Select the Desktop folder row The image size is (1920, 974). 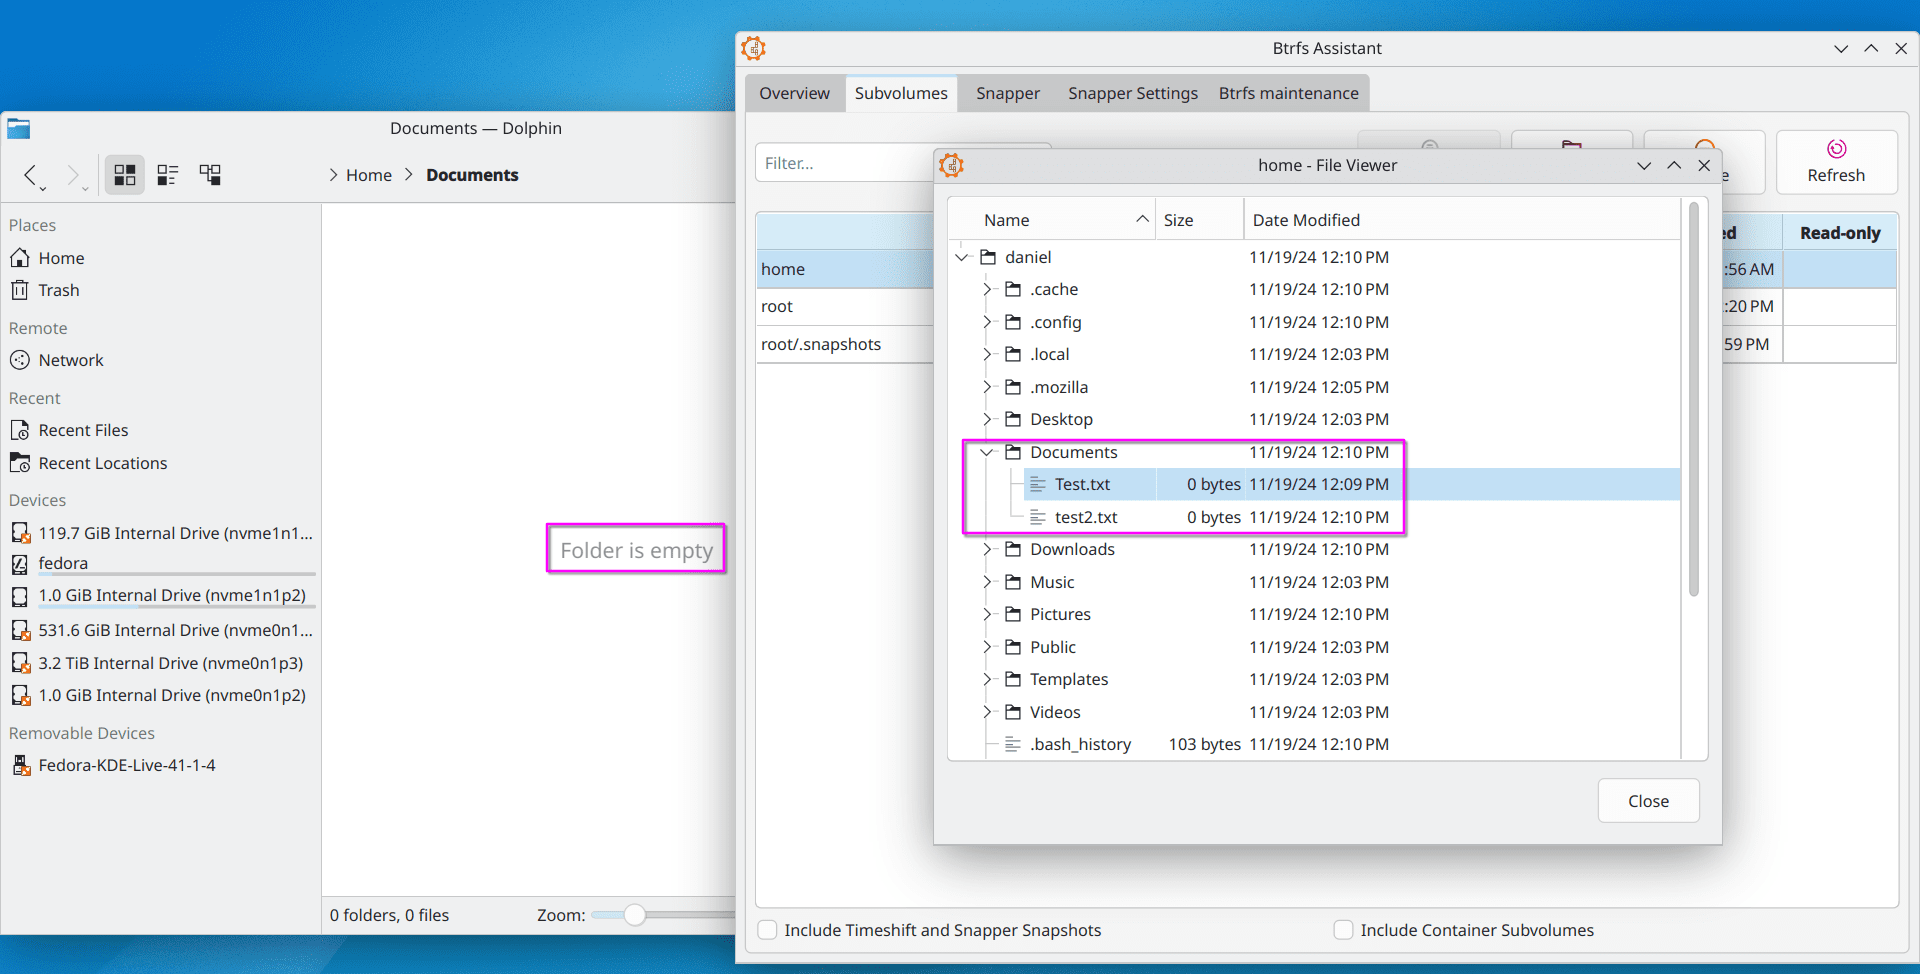[x=1313, y=419]
